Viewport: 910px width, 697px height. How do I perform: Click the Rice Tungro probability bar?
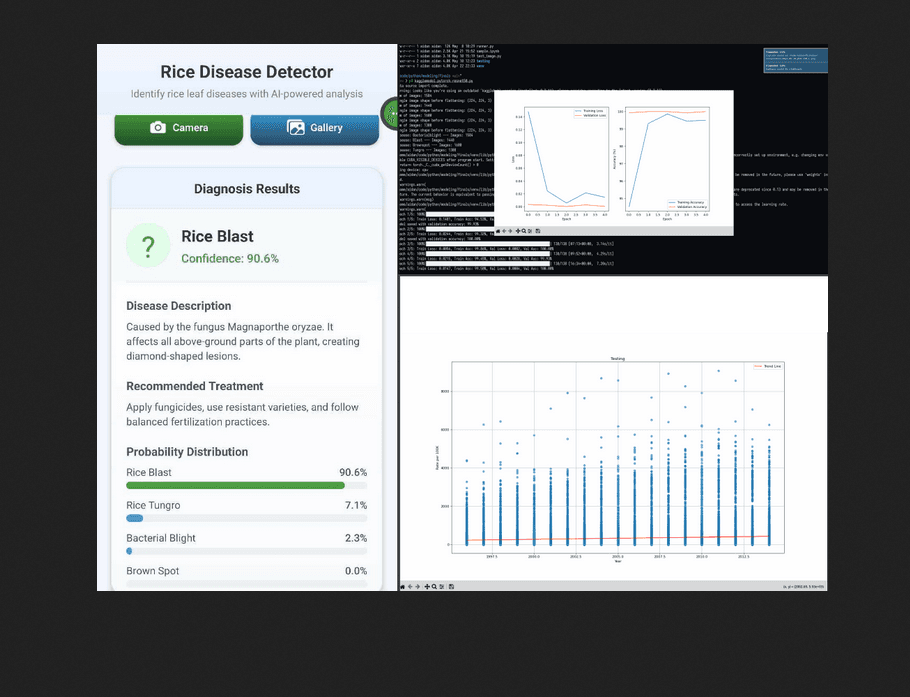point(246,518)
